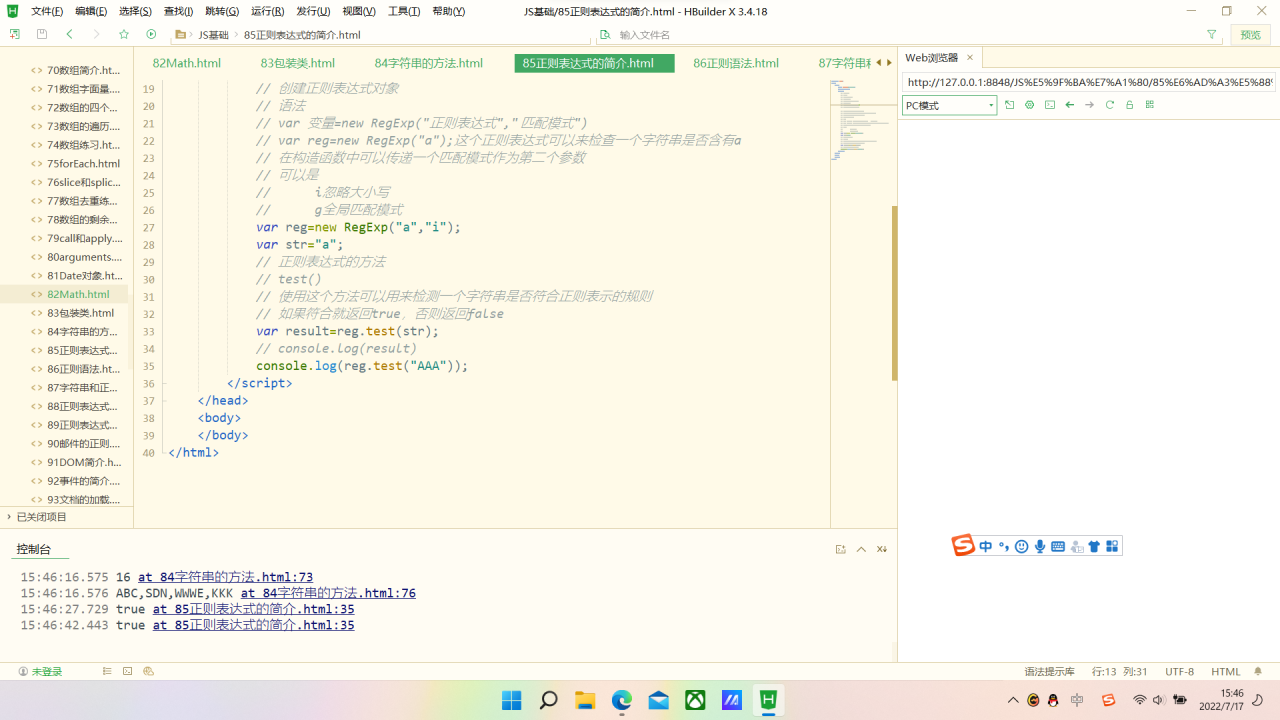Click the browser refresh icon
This screenshot has width=1280, height=720.
pos(1110,105)
